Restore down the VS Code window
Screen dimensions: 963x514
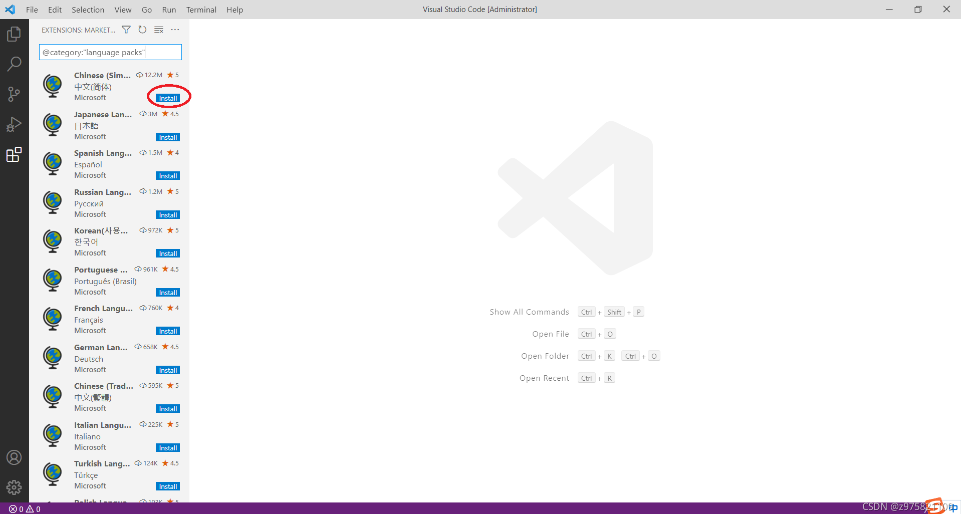click(x=918, y=9)
